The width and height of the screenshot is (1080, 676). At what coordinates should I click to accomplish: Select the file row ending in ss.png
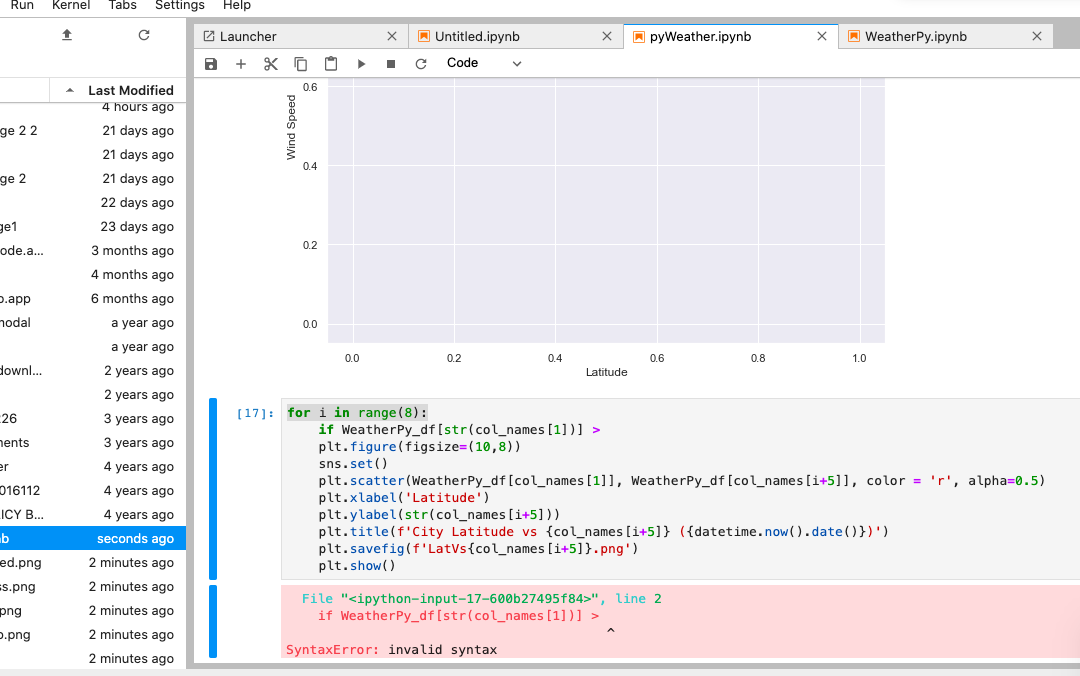[x=93, y=587]
